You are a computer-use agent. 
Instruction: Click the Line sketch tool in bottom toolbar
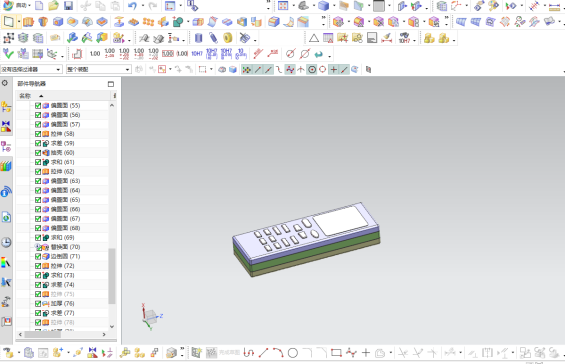pyautogui.click(x=263, y=352)
